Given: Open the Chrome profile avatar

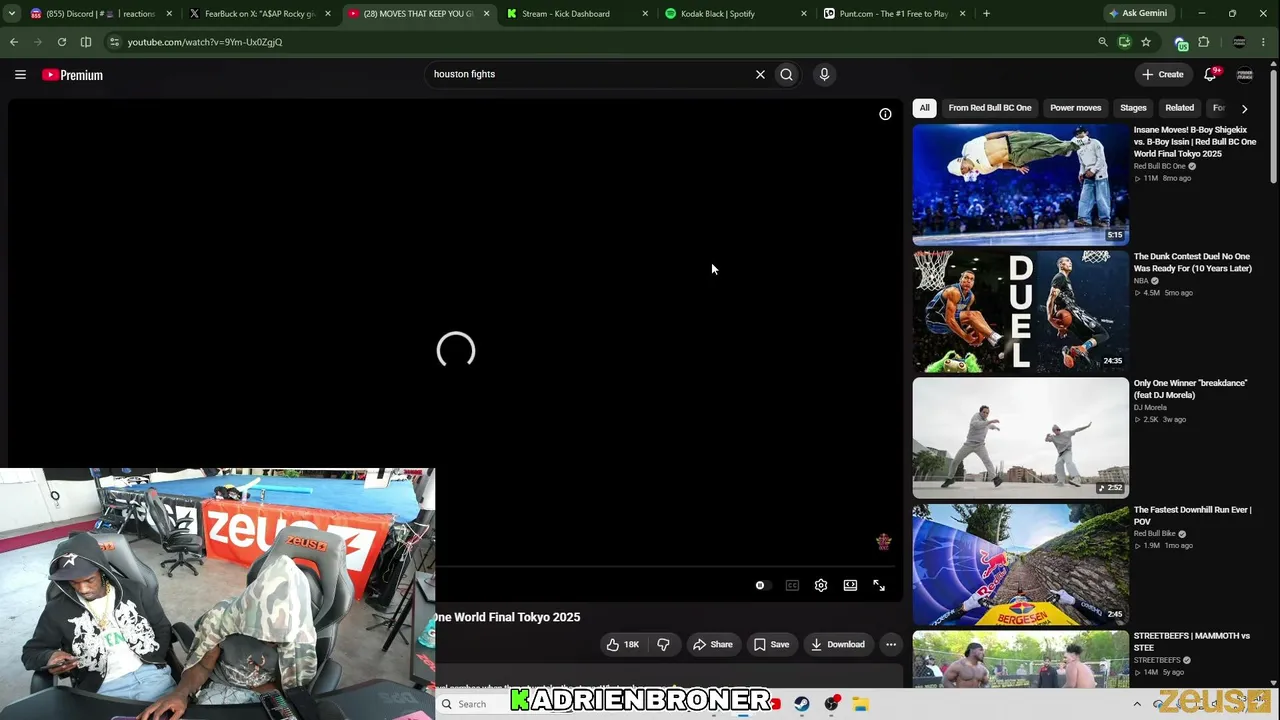Looking at the screenshot, I should 1240,42.
